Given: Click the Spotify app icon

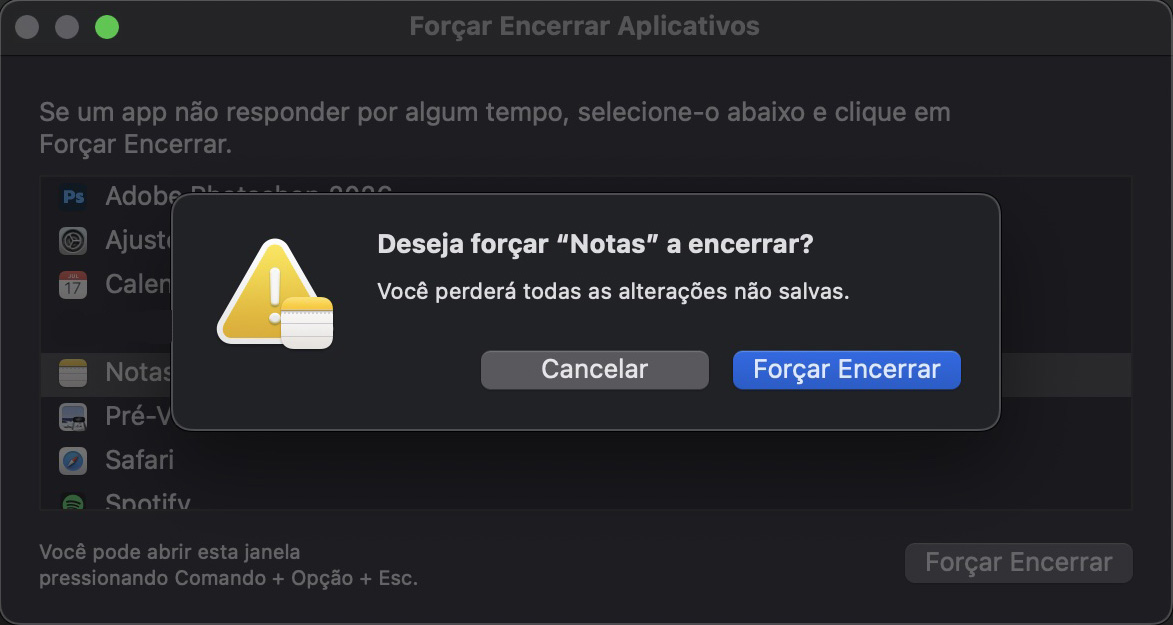Looking at the screenshot, I should (x=73, y=503).
